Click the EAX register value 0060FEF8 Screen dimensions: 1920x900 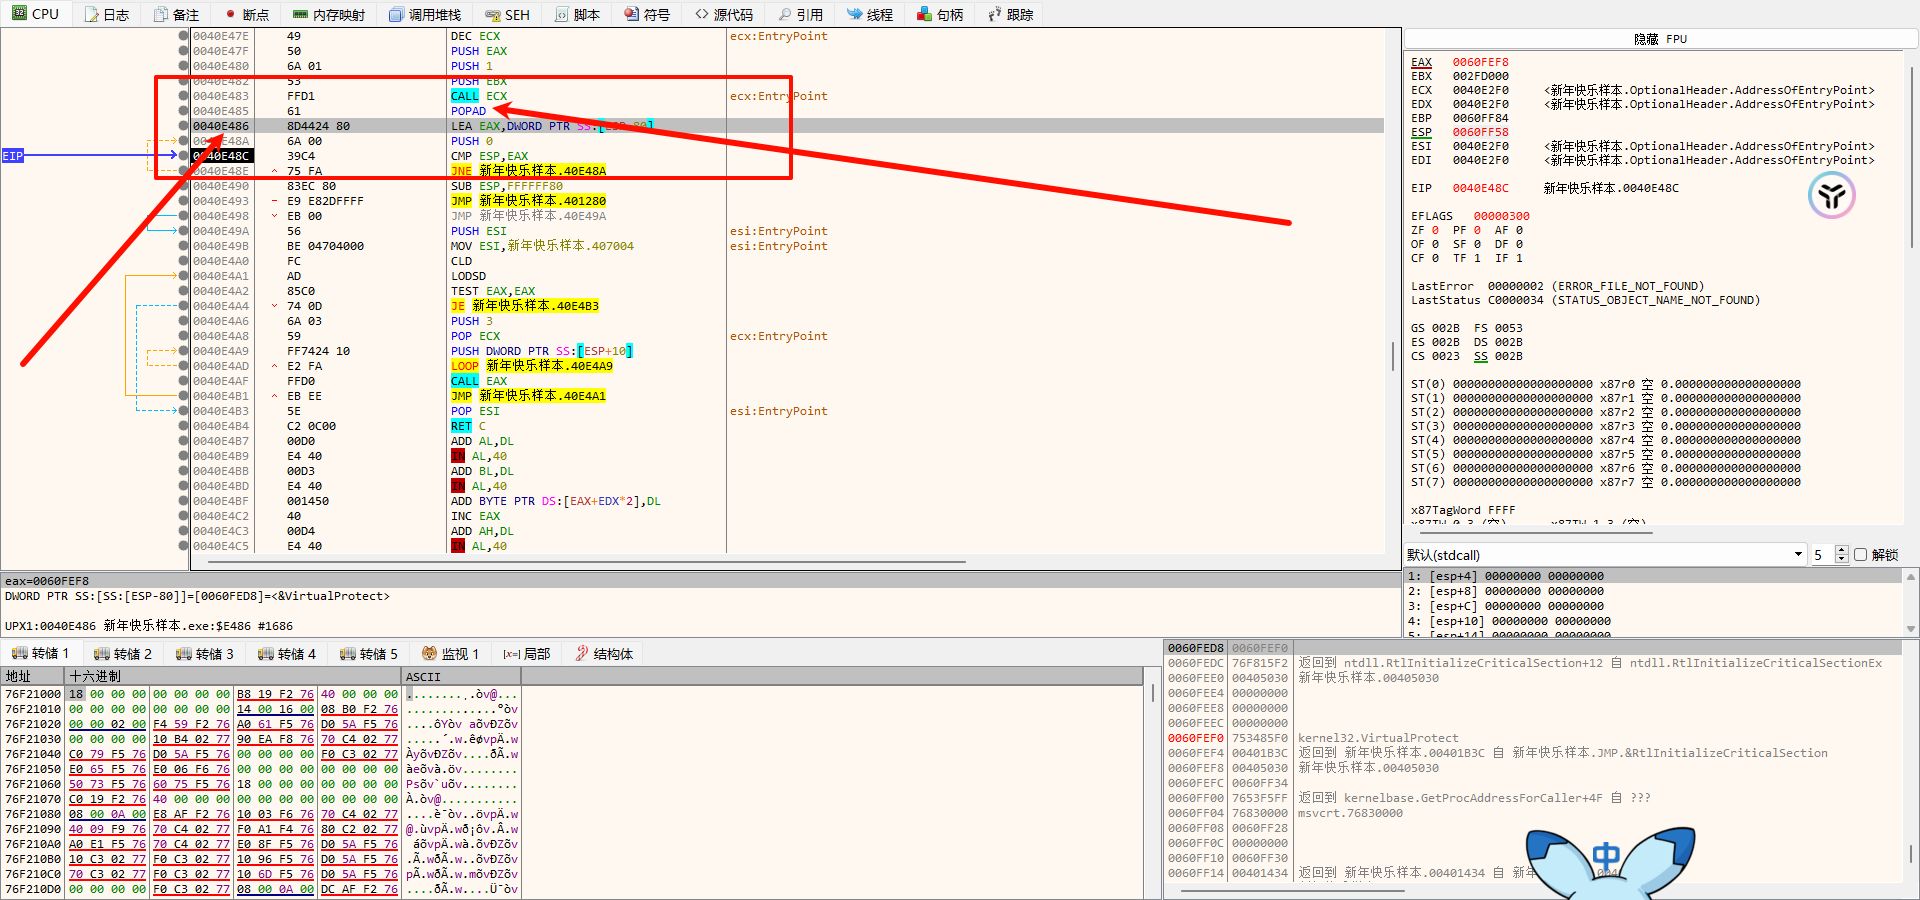point(1480,62)
